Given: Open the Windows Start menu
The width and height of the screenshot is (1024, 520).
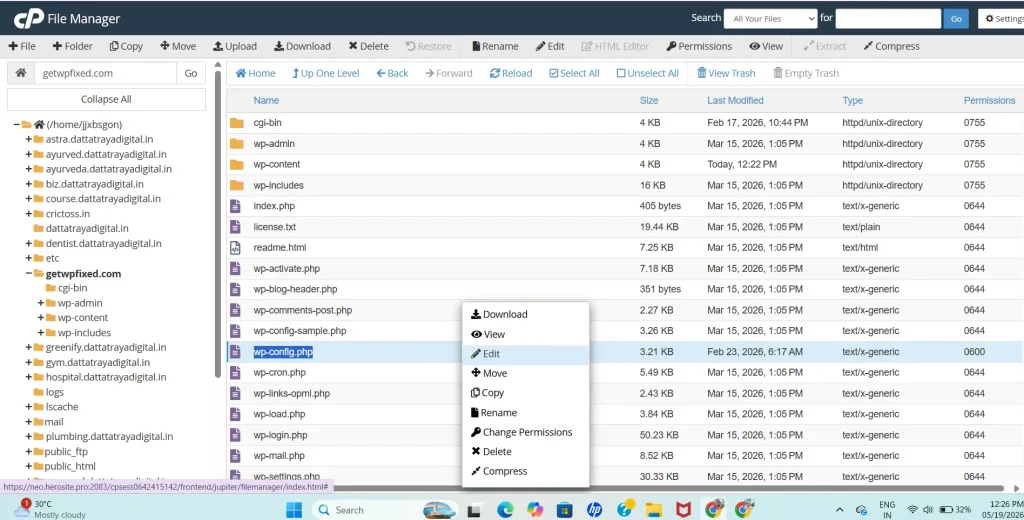Looking at the screenshot, I should pyautogui.click(x=294, y=510).
